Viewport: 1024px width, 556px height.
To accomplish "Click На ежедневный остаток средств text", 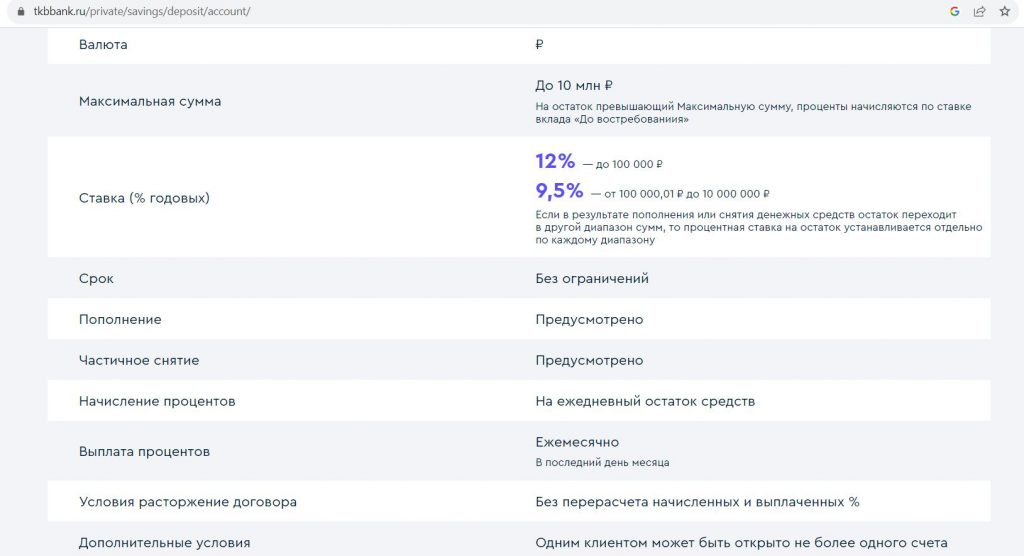I will pos(645,401).
